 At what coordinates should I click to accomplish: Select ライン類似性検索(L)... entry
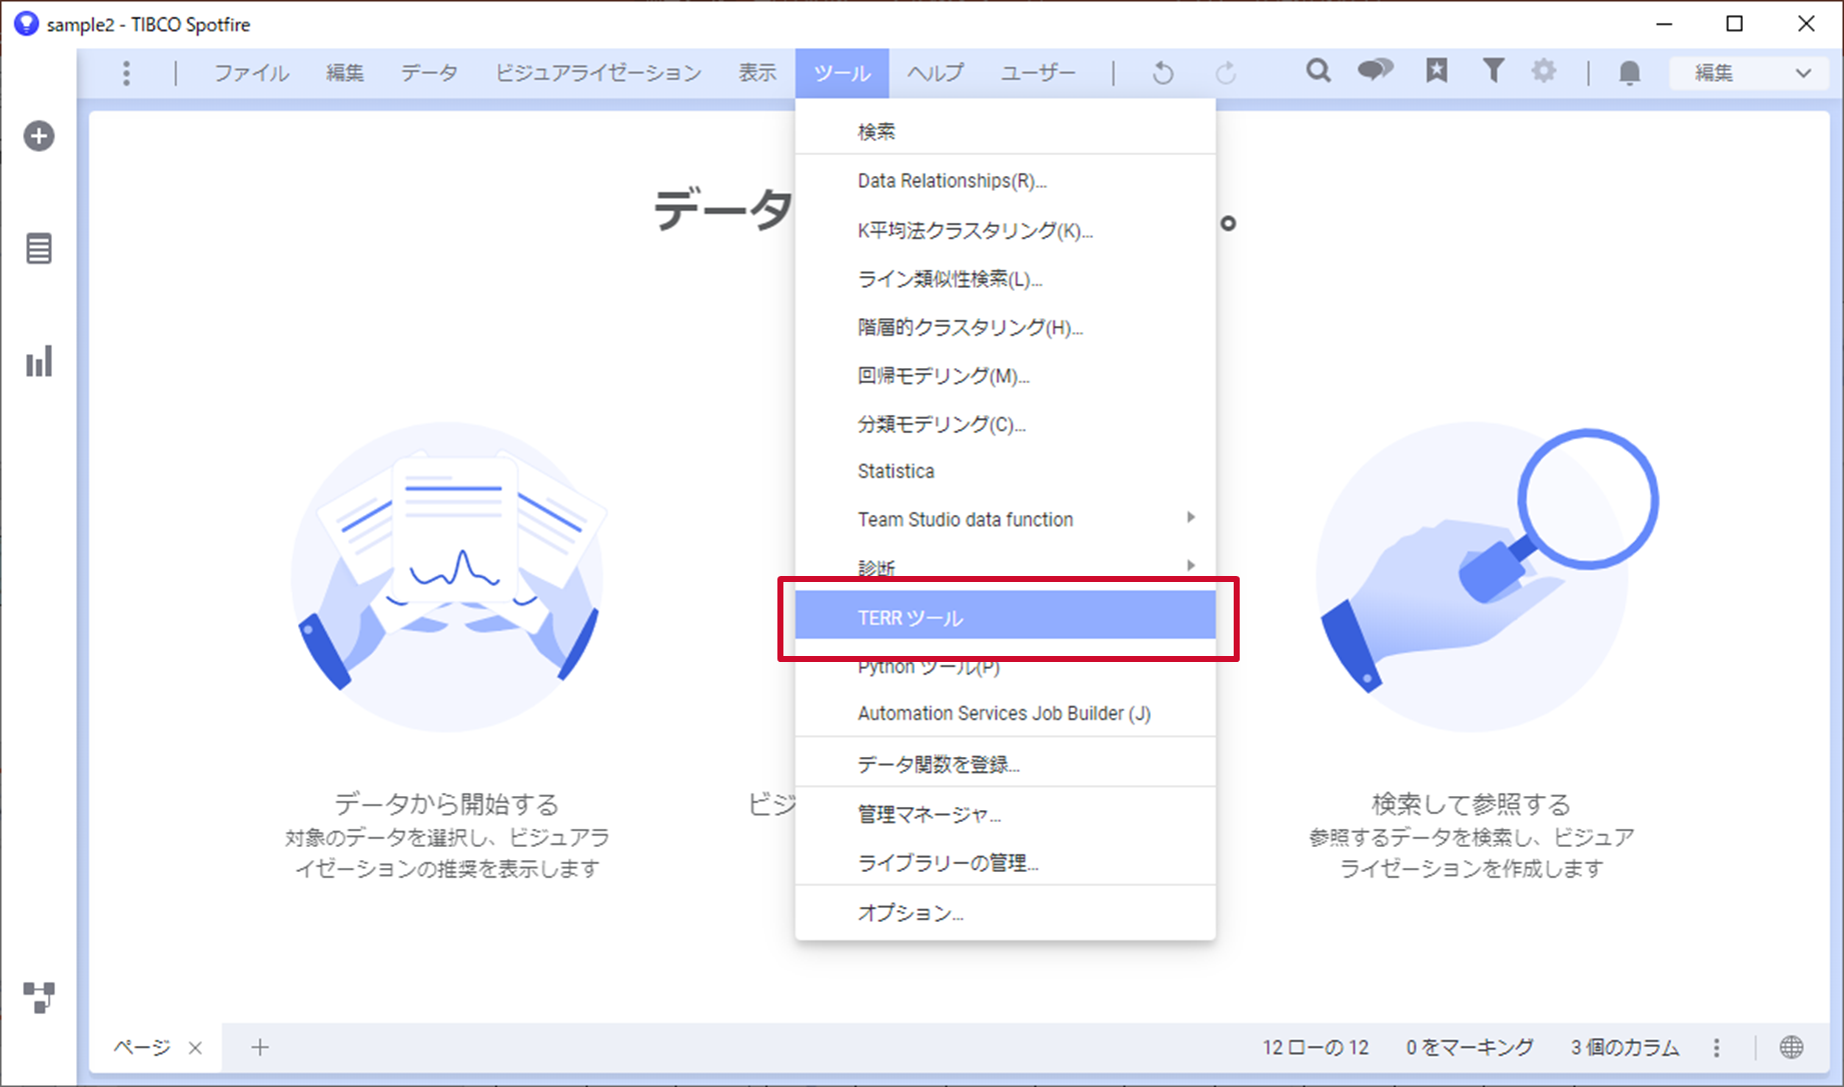tap(1005, 279)
